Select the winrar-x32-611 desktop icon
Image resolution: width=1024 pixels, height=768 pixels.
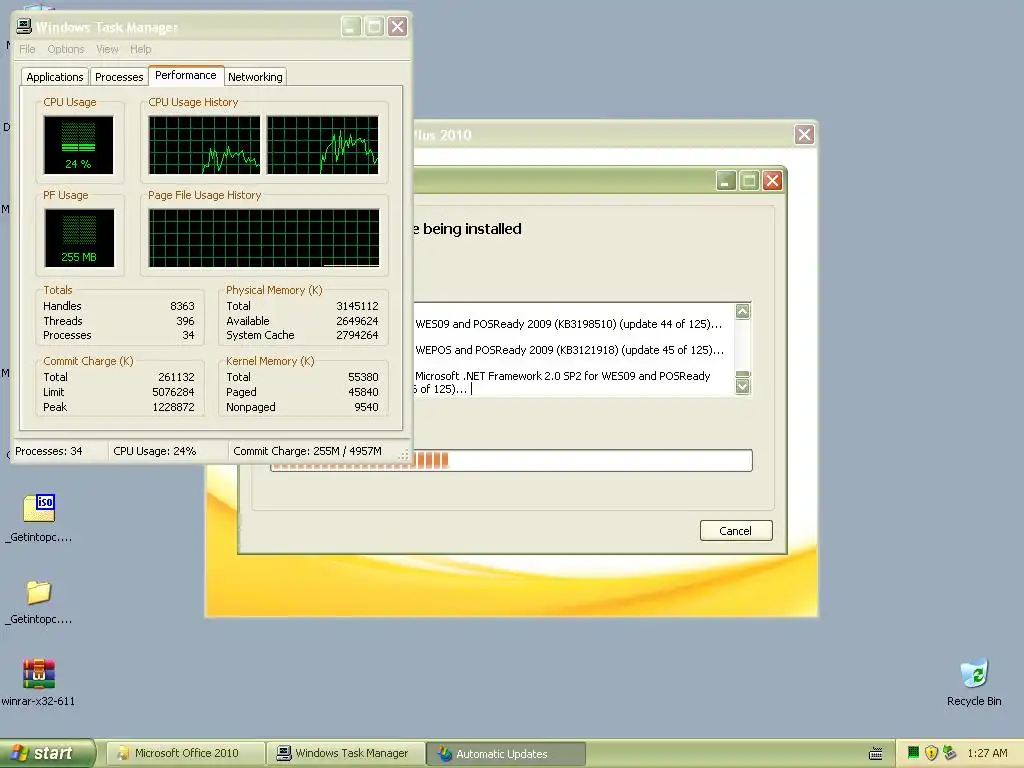point(38,683)
